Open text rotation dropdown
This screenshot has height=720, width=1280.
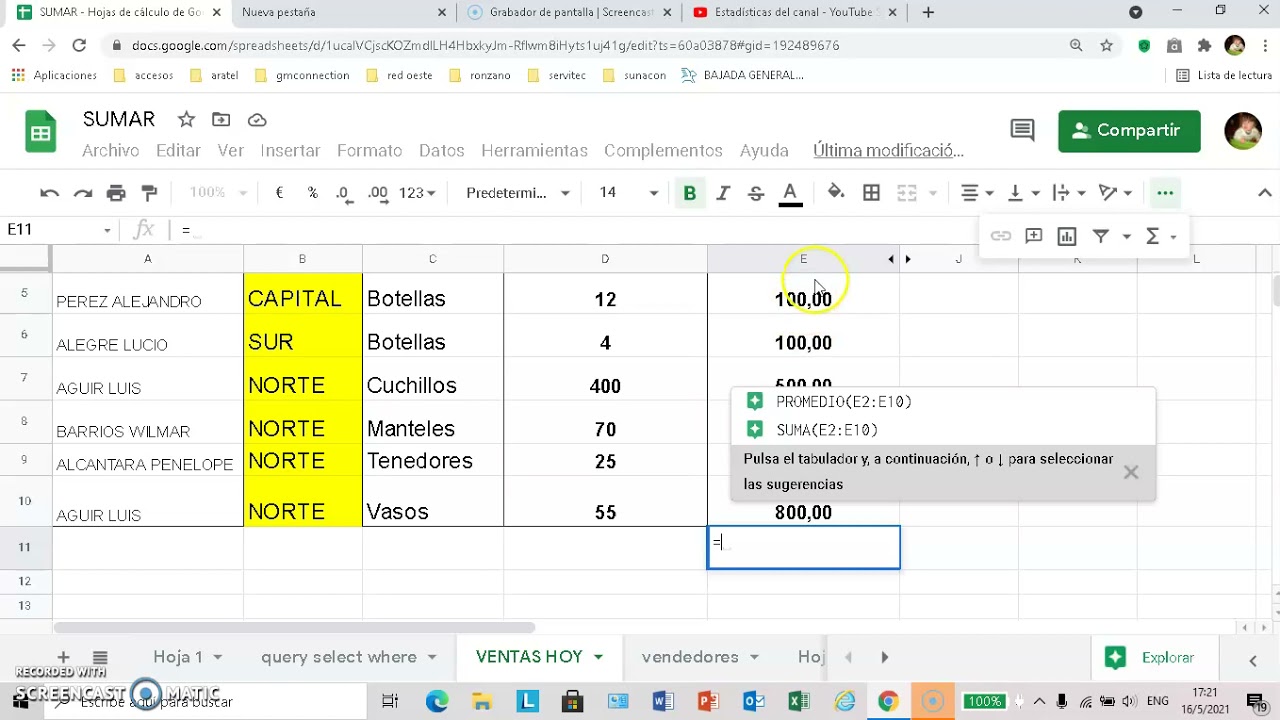[1115, 193]
